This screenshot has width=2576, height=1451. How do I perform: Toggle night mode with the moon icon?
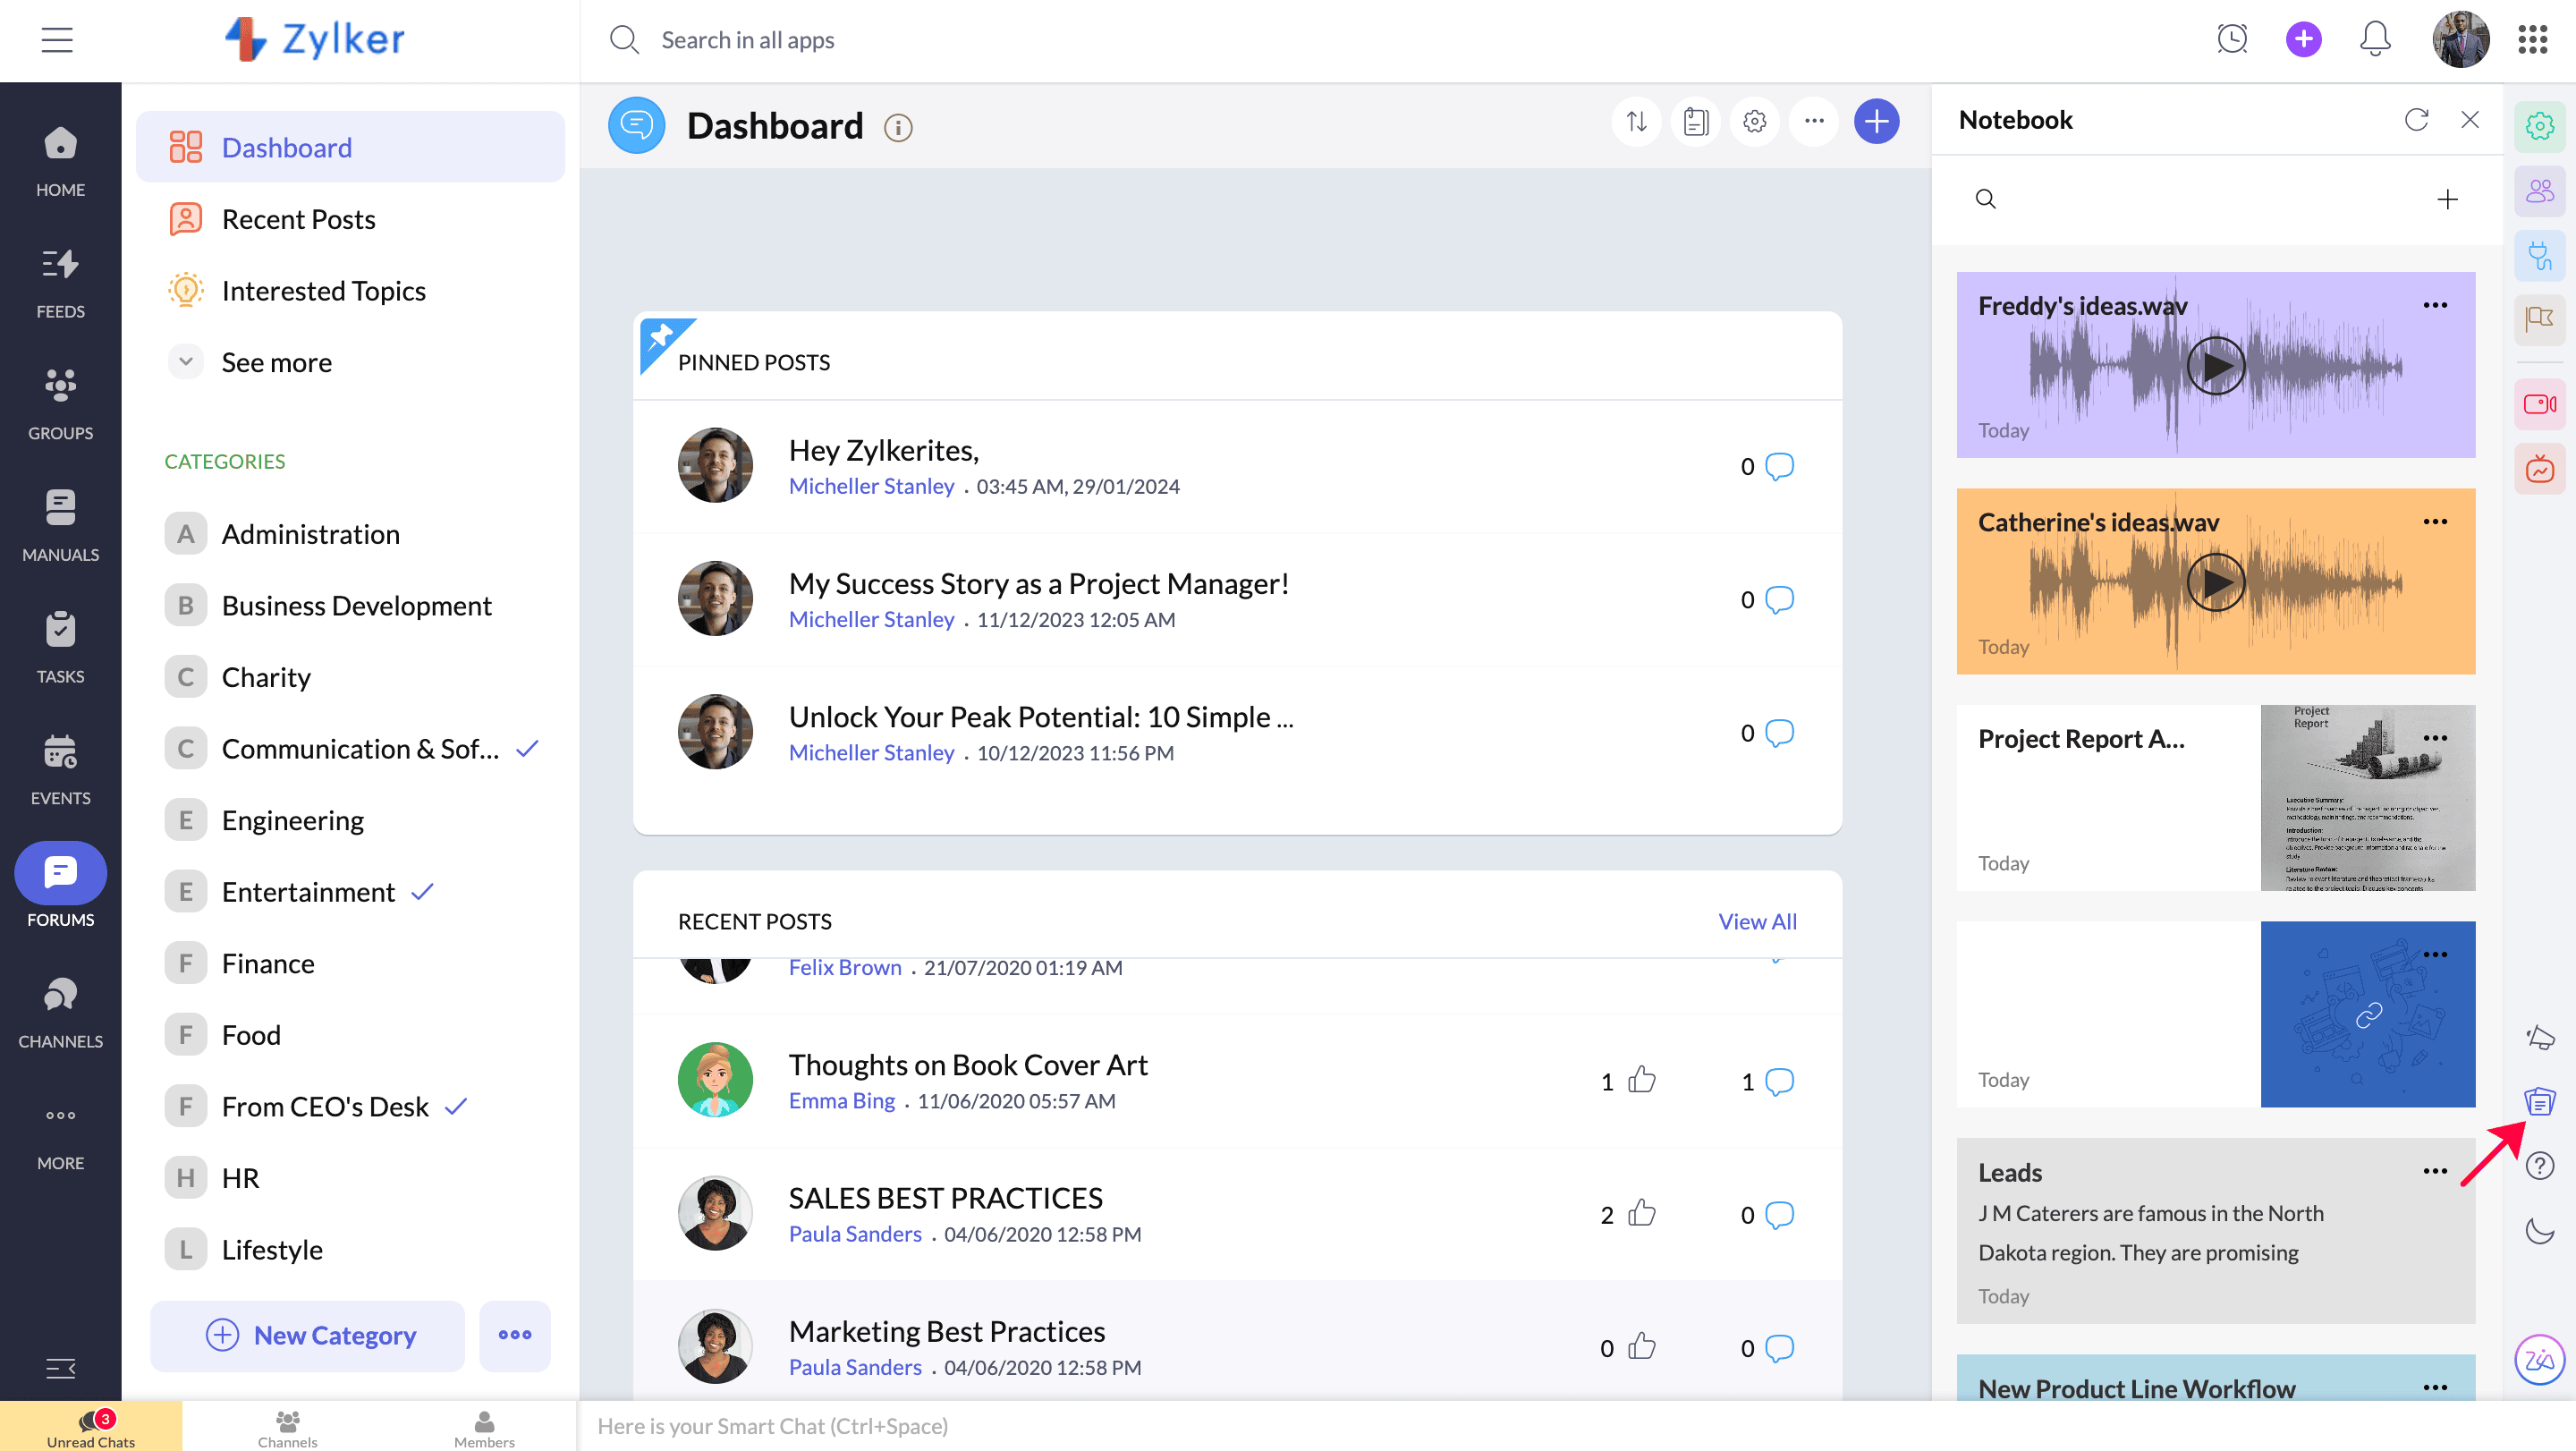tap(2539, 1230)
